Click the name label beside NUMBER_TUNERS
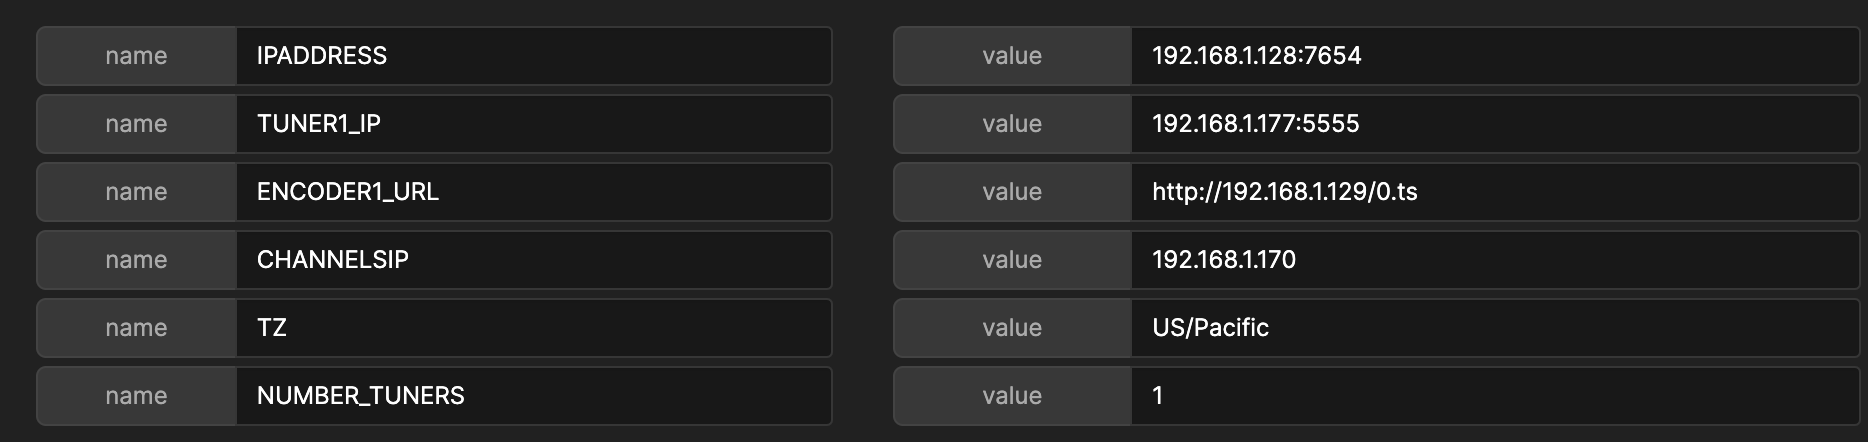The height and width of the screenshot is (442, 1868). pos(136,396)
